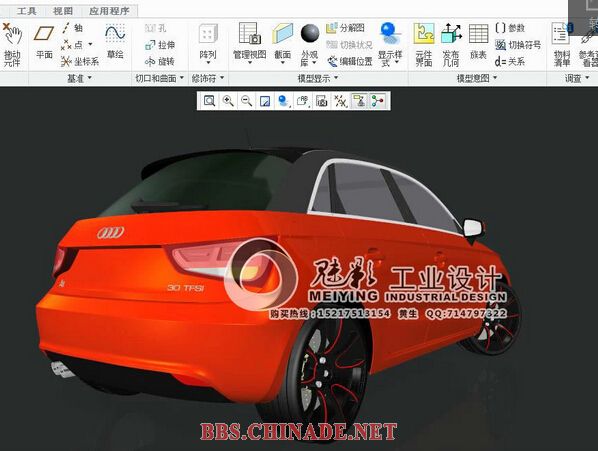The height and width of the screenshot is (451, 598).
Task: Open the 外观库 dropdown arrow
Action: click(x=314, y=63)
